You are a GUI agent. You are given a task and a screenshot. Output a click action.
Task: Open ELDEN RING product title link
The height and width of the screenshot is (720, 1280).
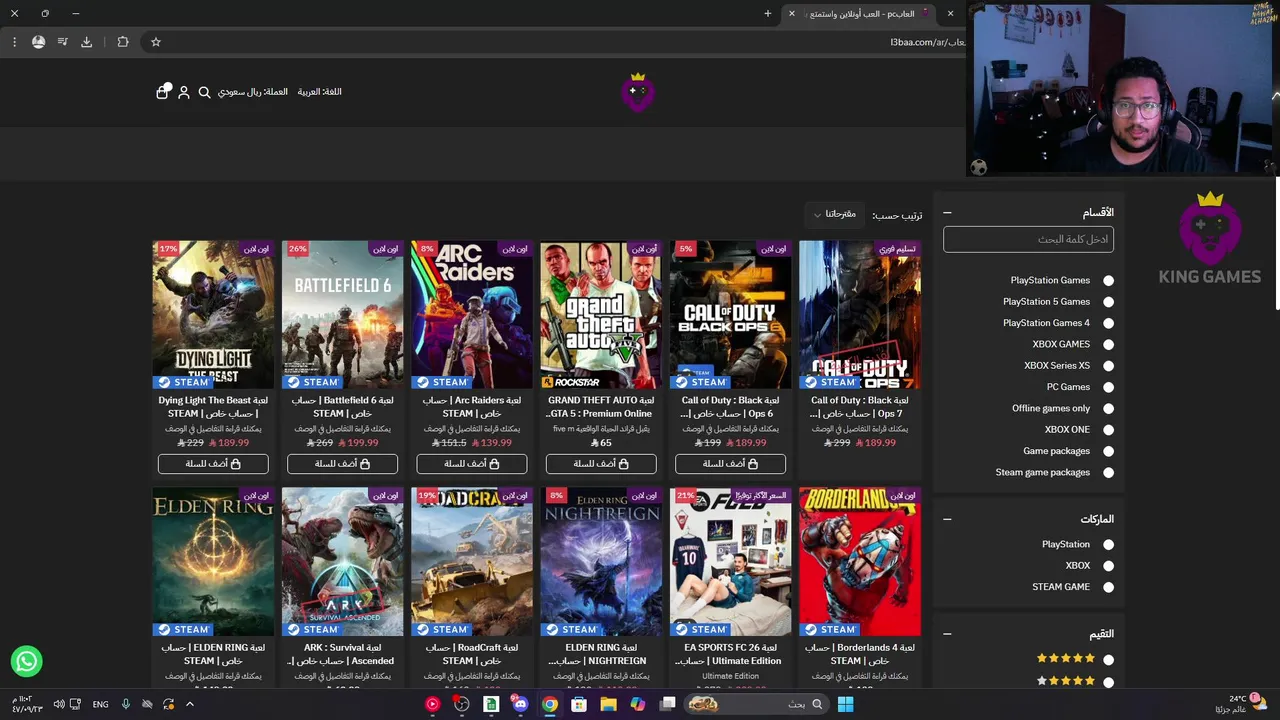tap(213, 654)
